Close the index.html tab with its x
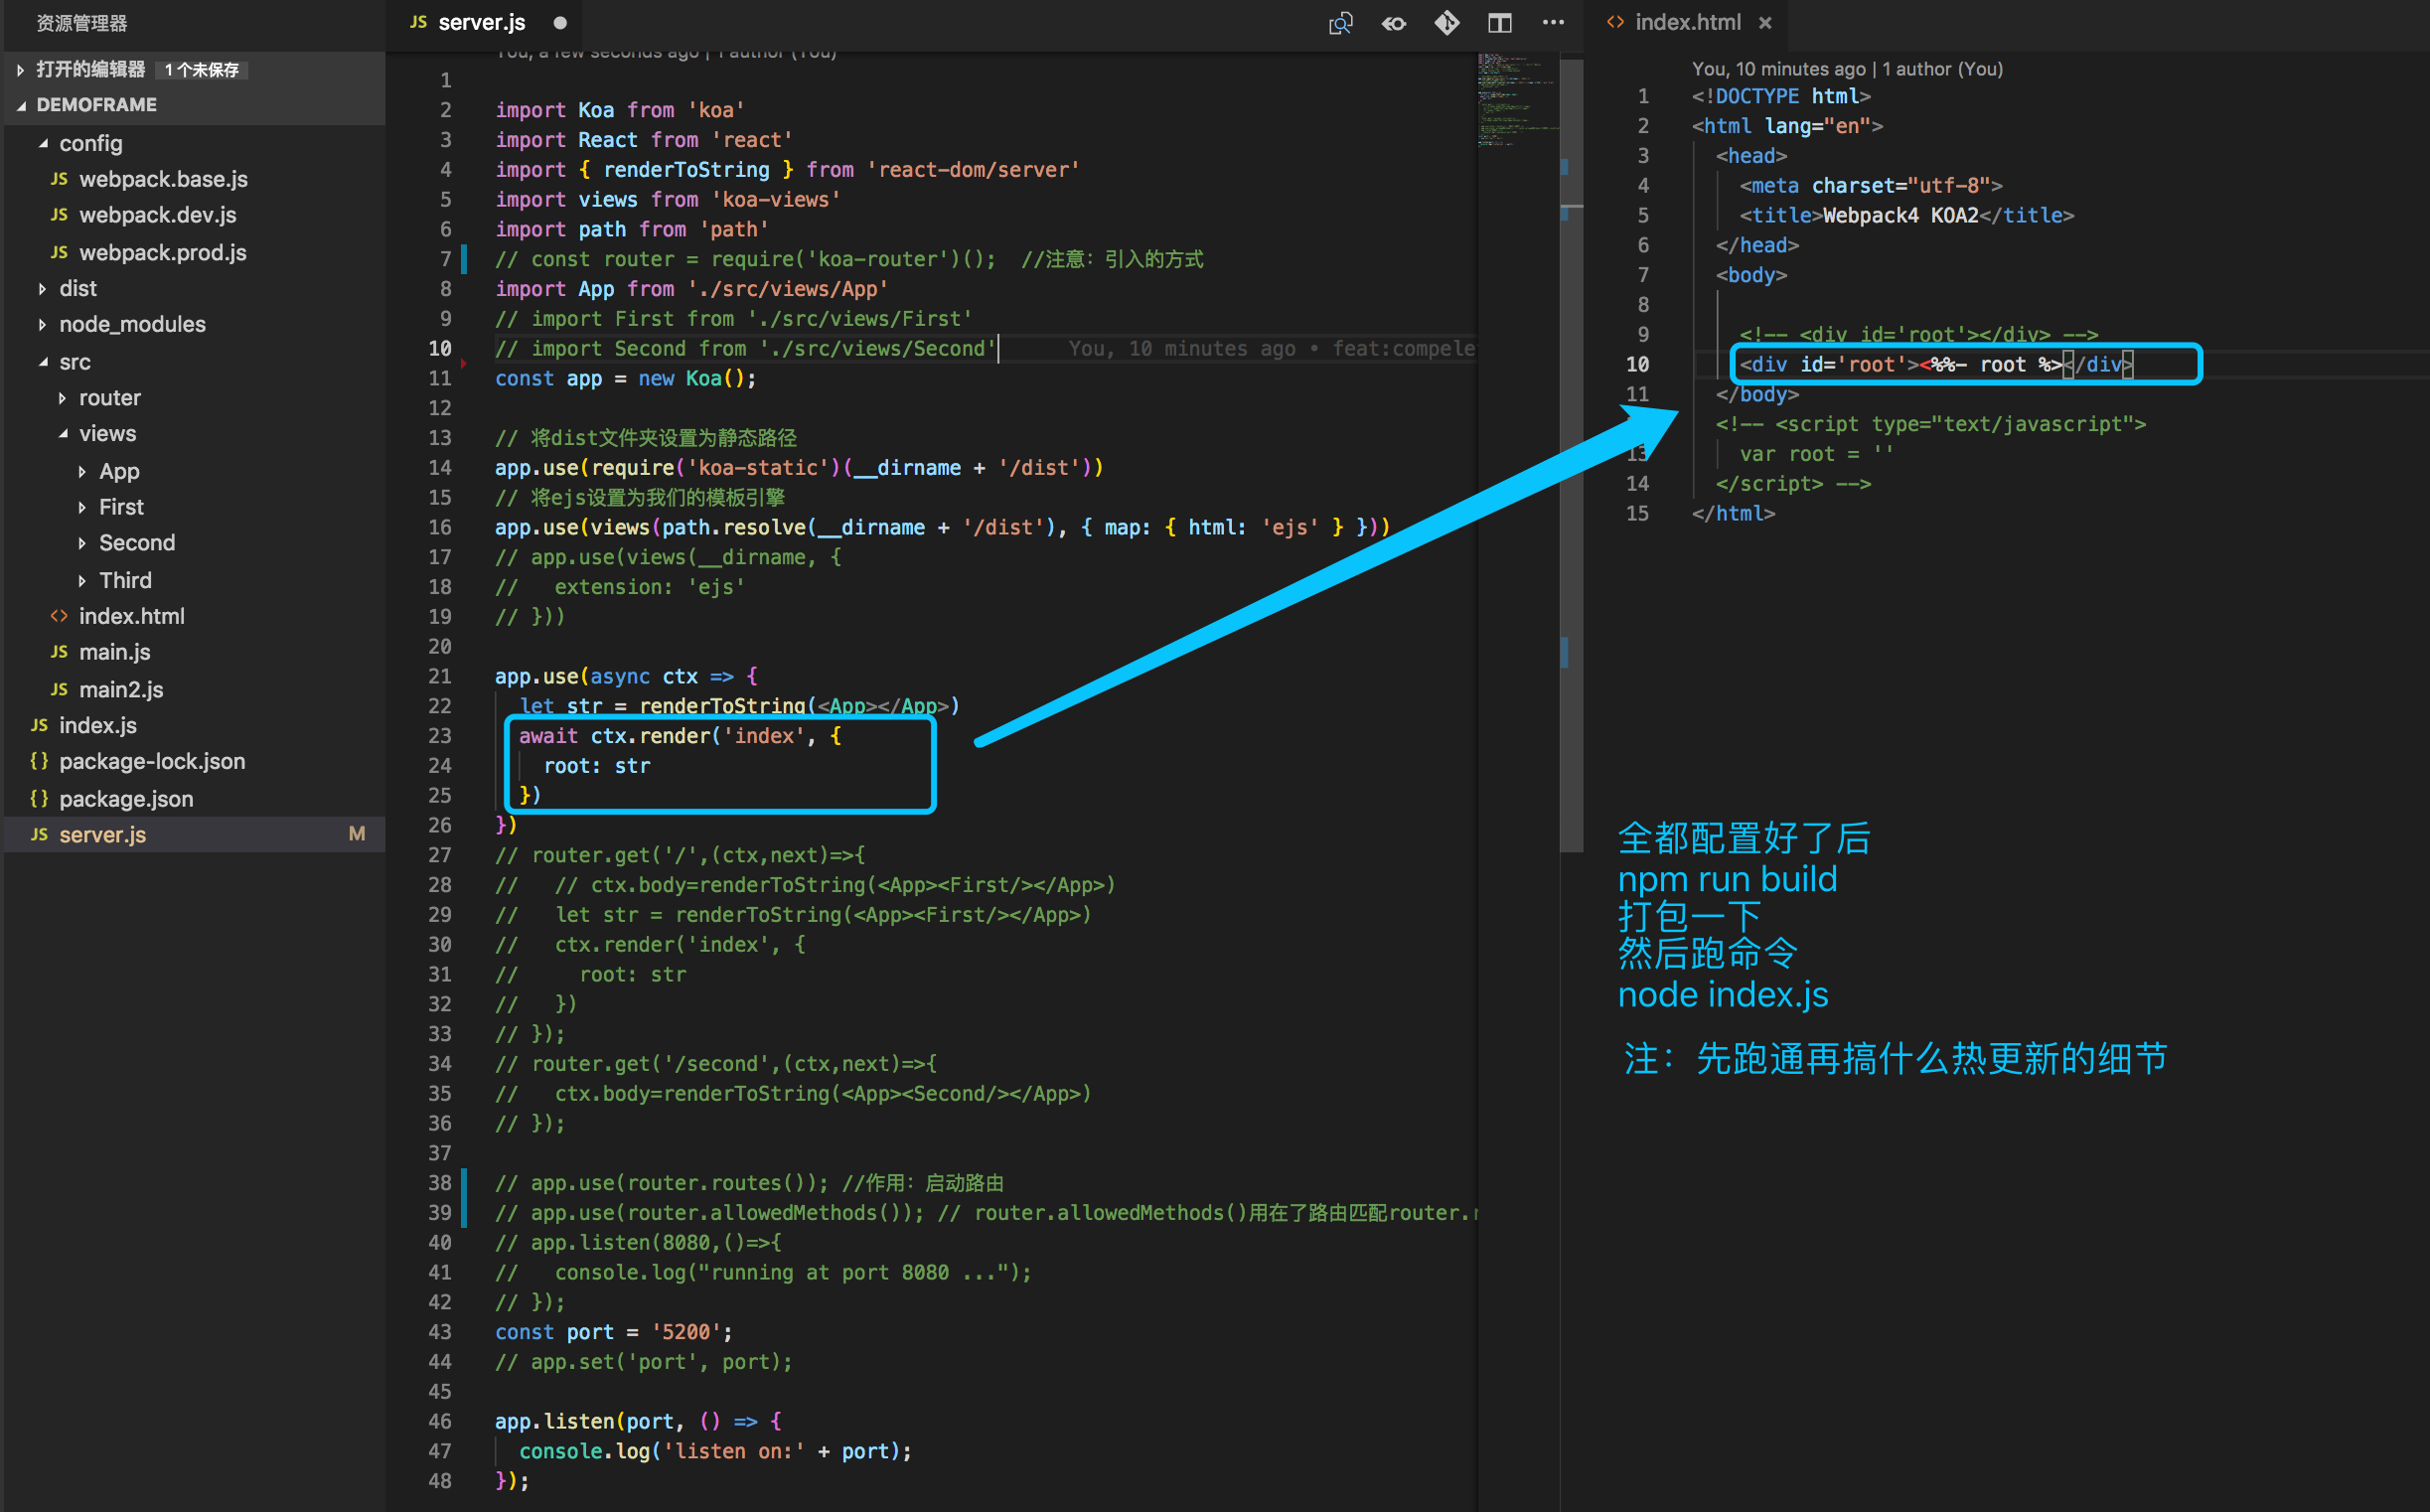This screenshot has width=2430, height=1512. [x=1765, y=23]
